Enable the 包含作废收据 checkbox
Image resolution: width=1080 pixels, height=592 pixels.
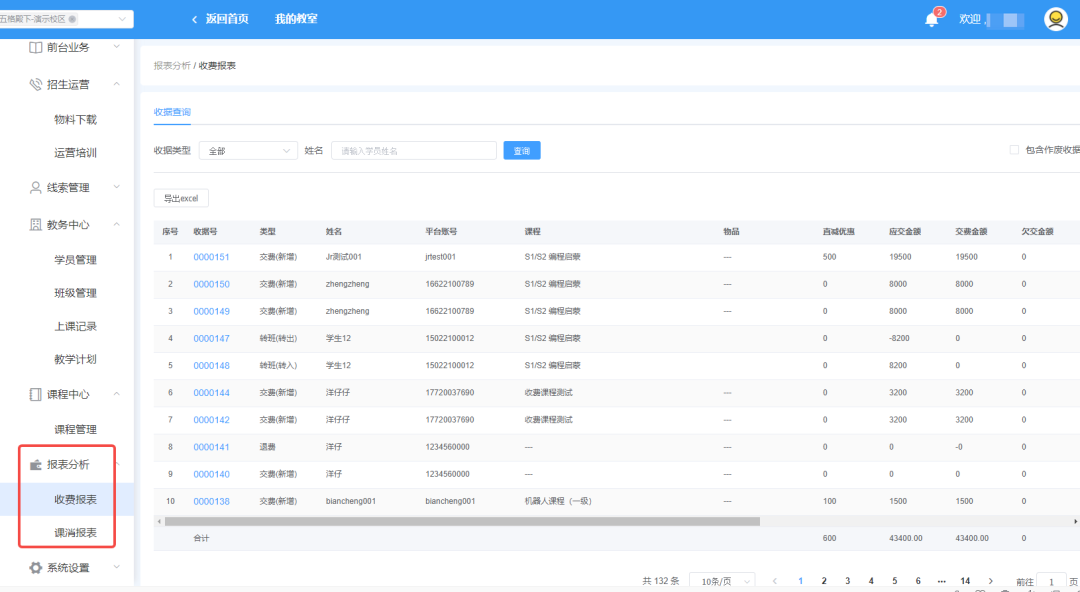[1014, 150]
